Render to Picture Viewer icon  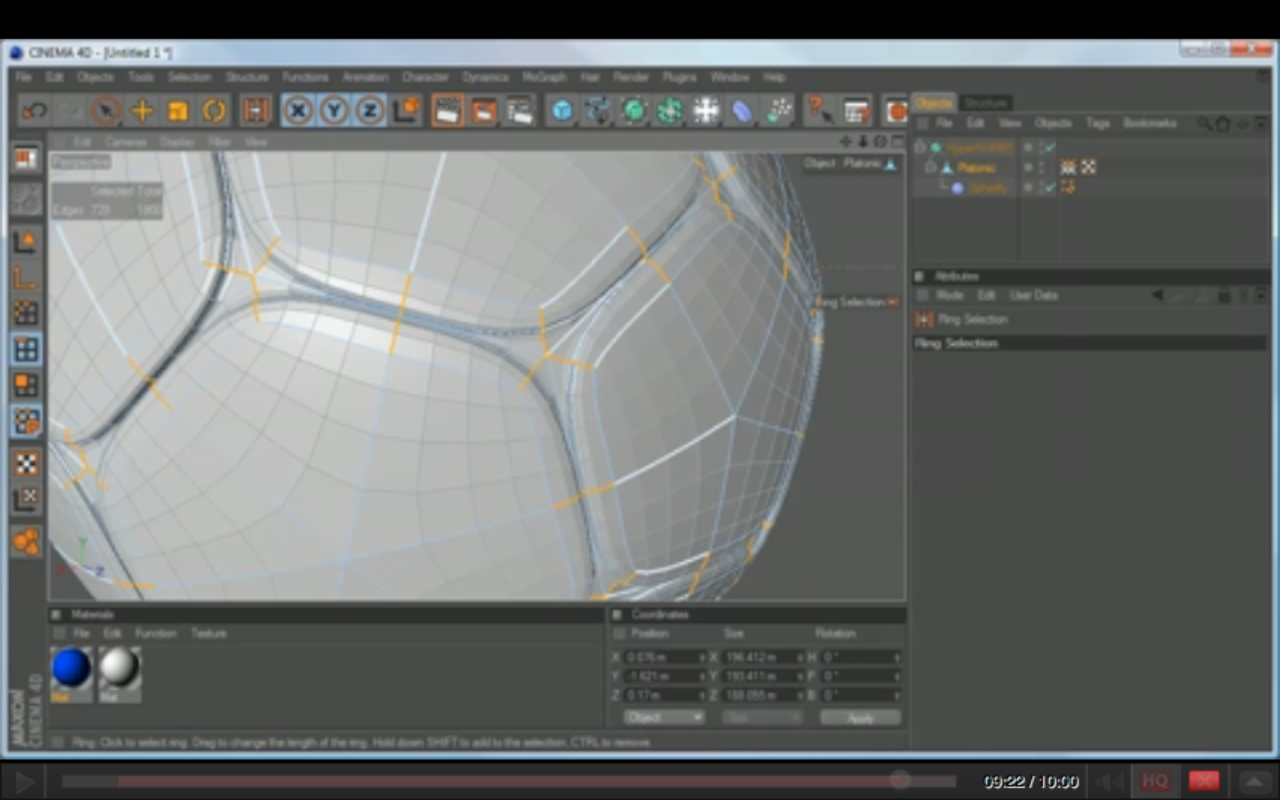pyautogui.click(x=484, y=111)
